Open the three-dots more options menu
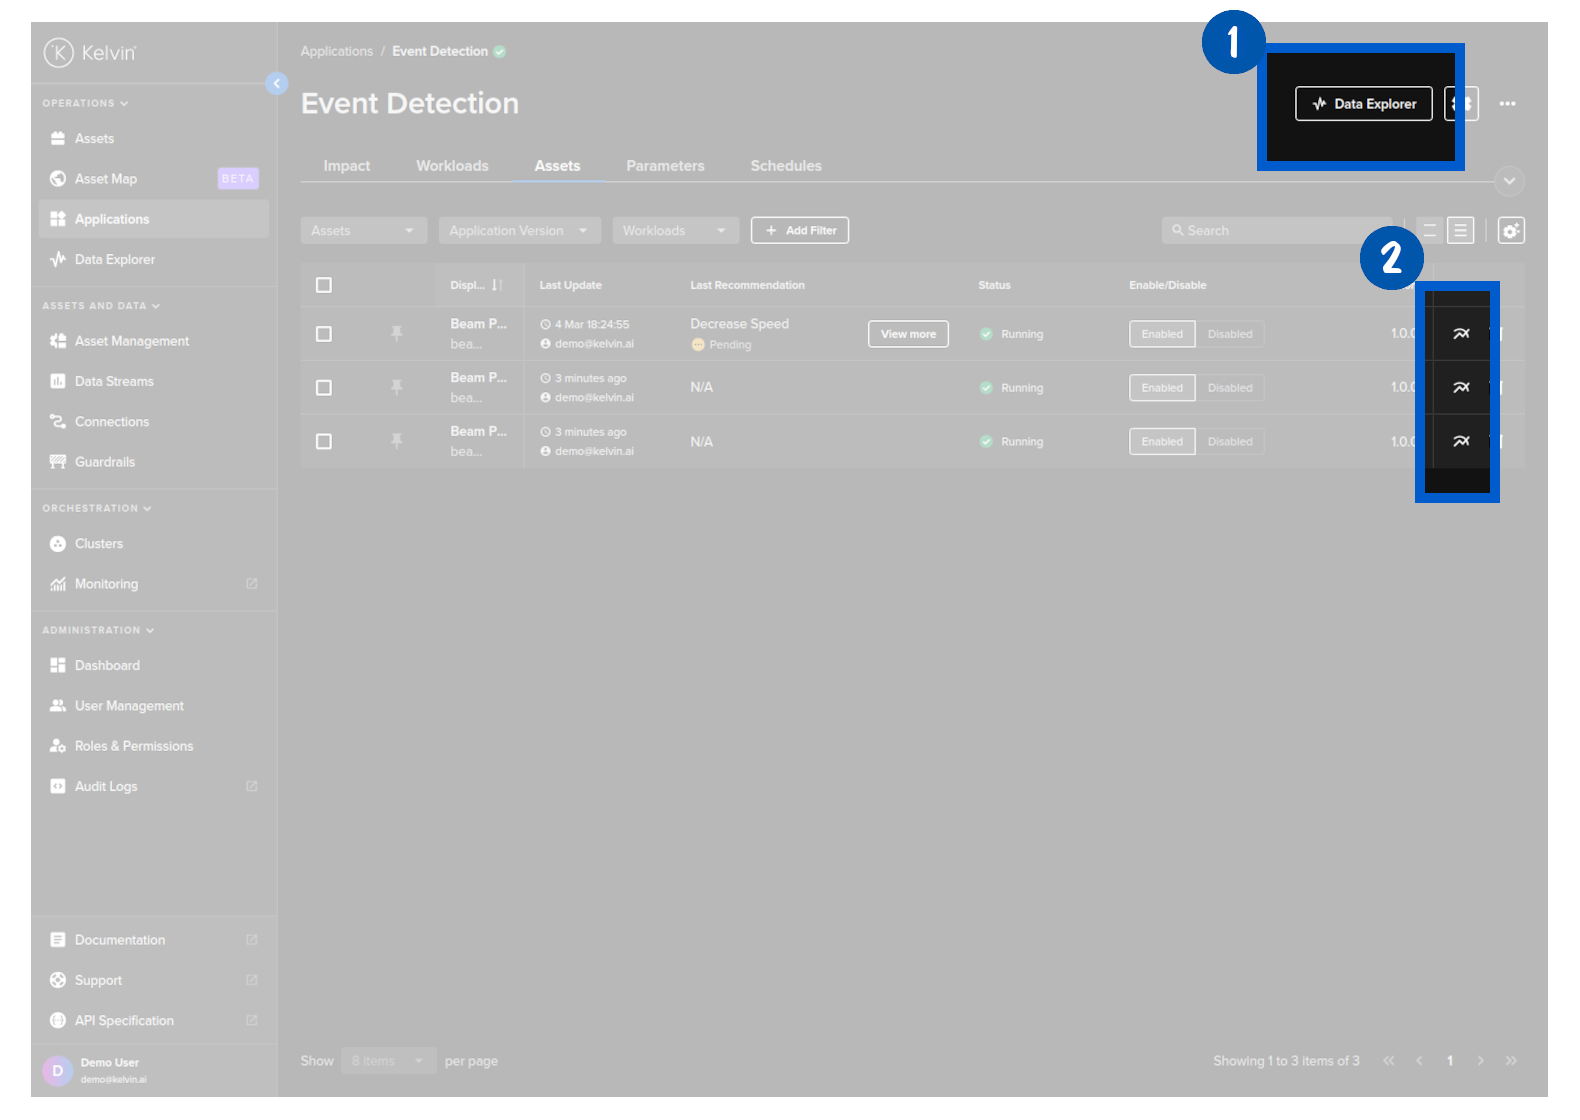The image size is (1580, 1120). click(1507, 104)
